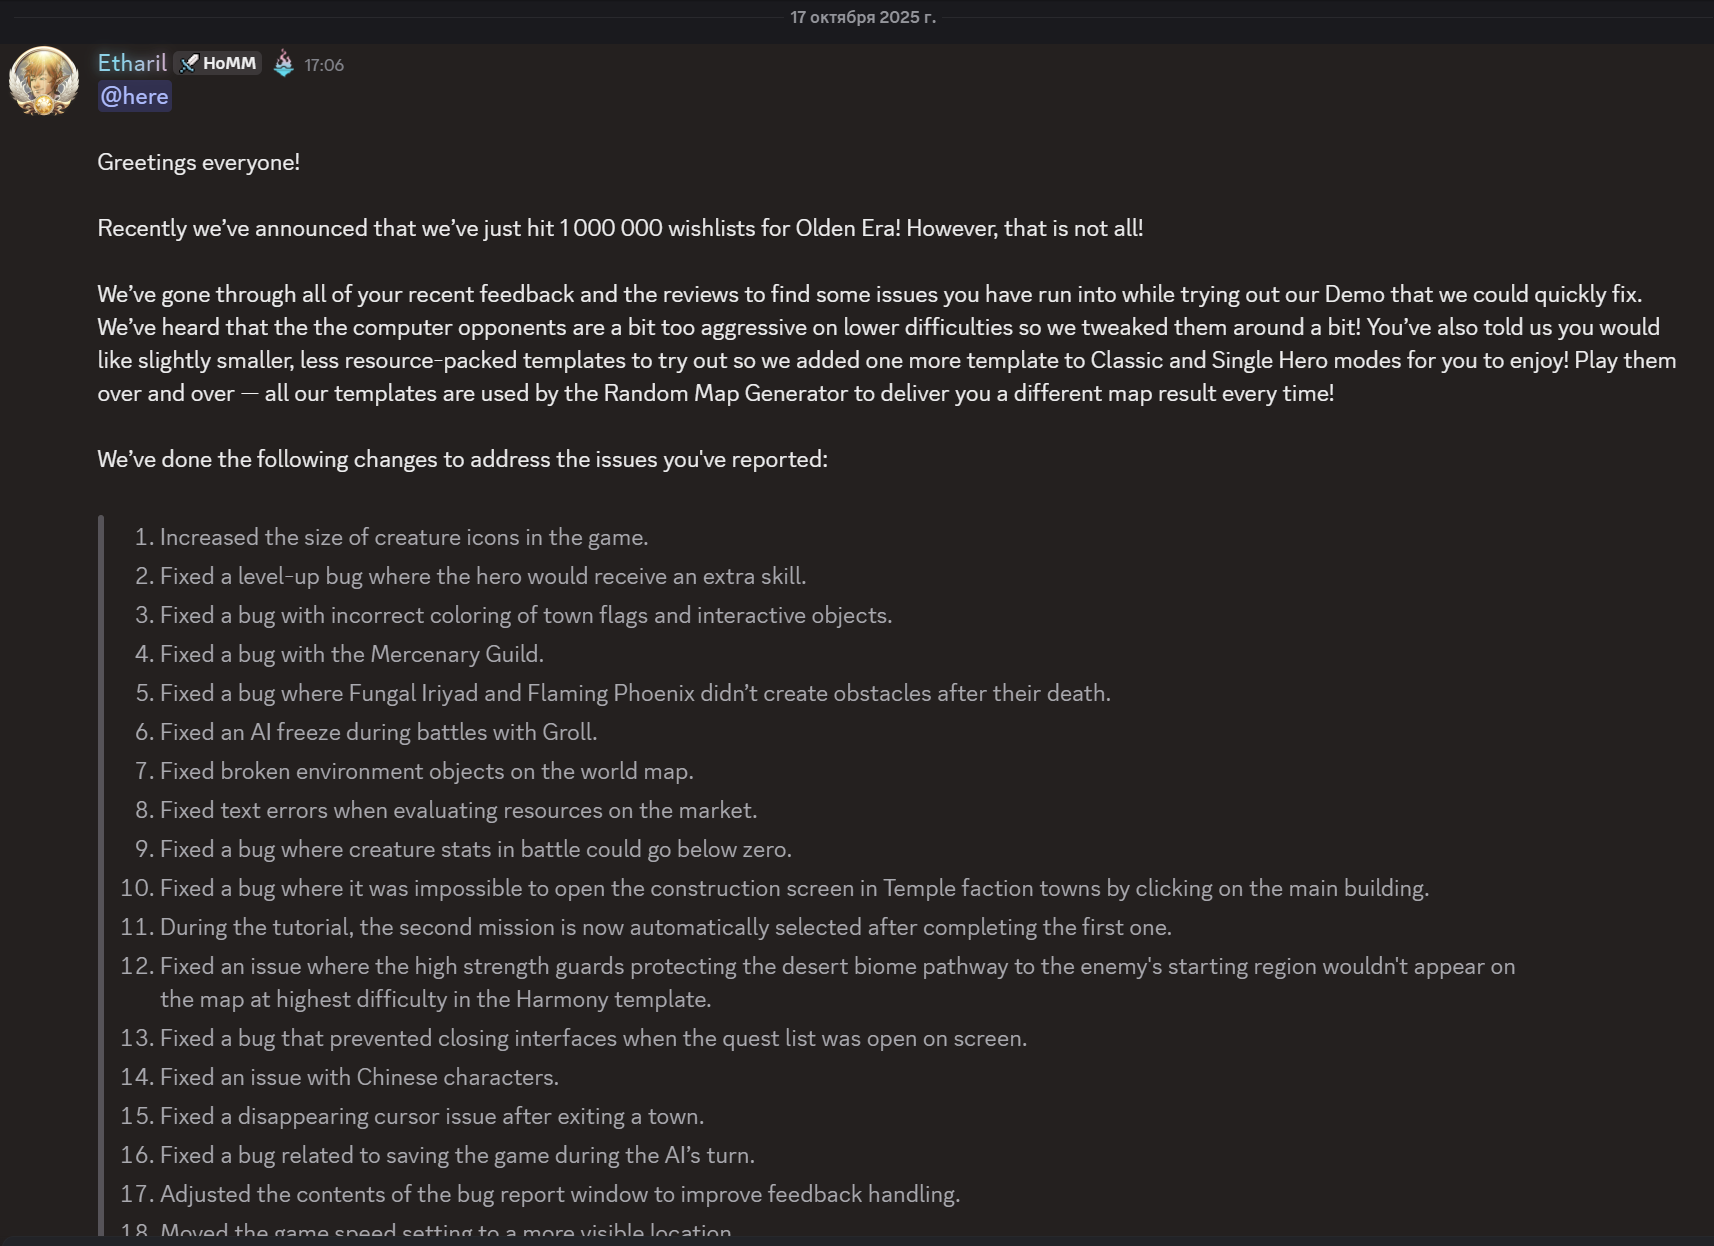This screenshot has width=1714, height=1246.
Task: Click the sword icon in the HoMM tag
Action: click(x=189, y=64)
